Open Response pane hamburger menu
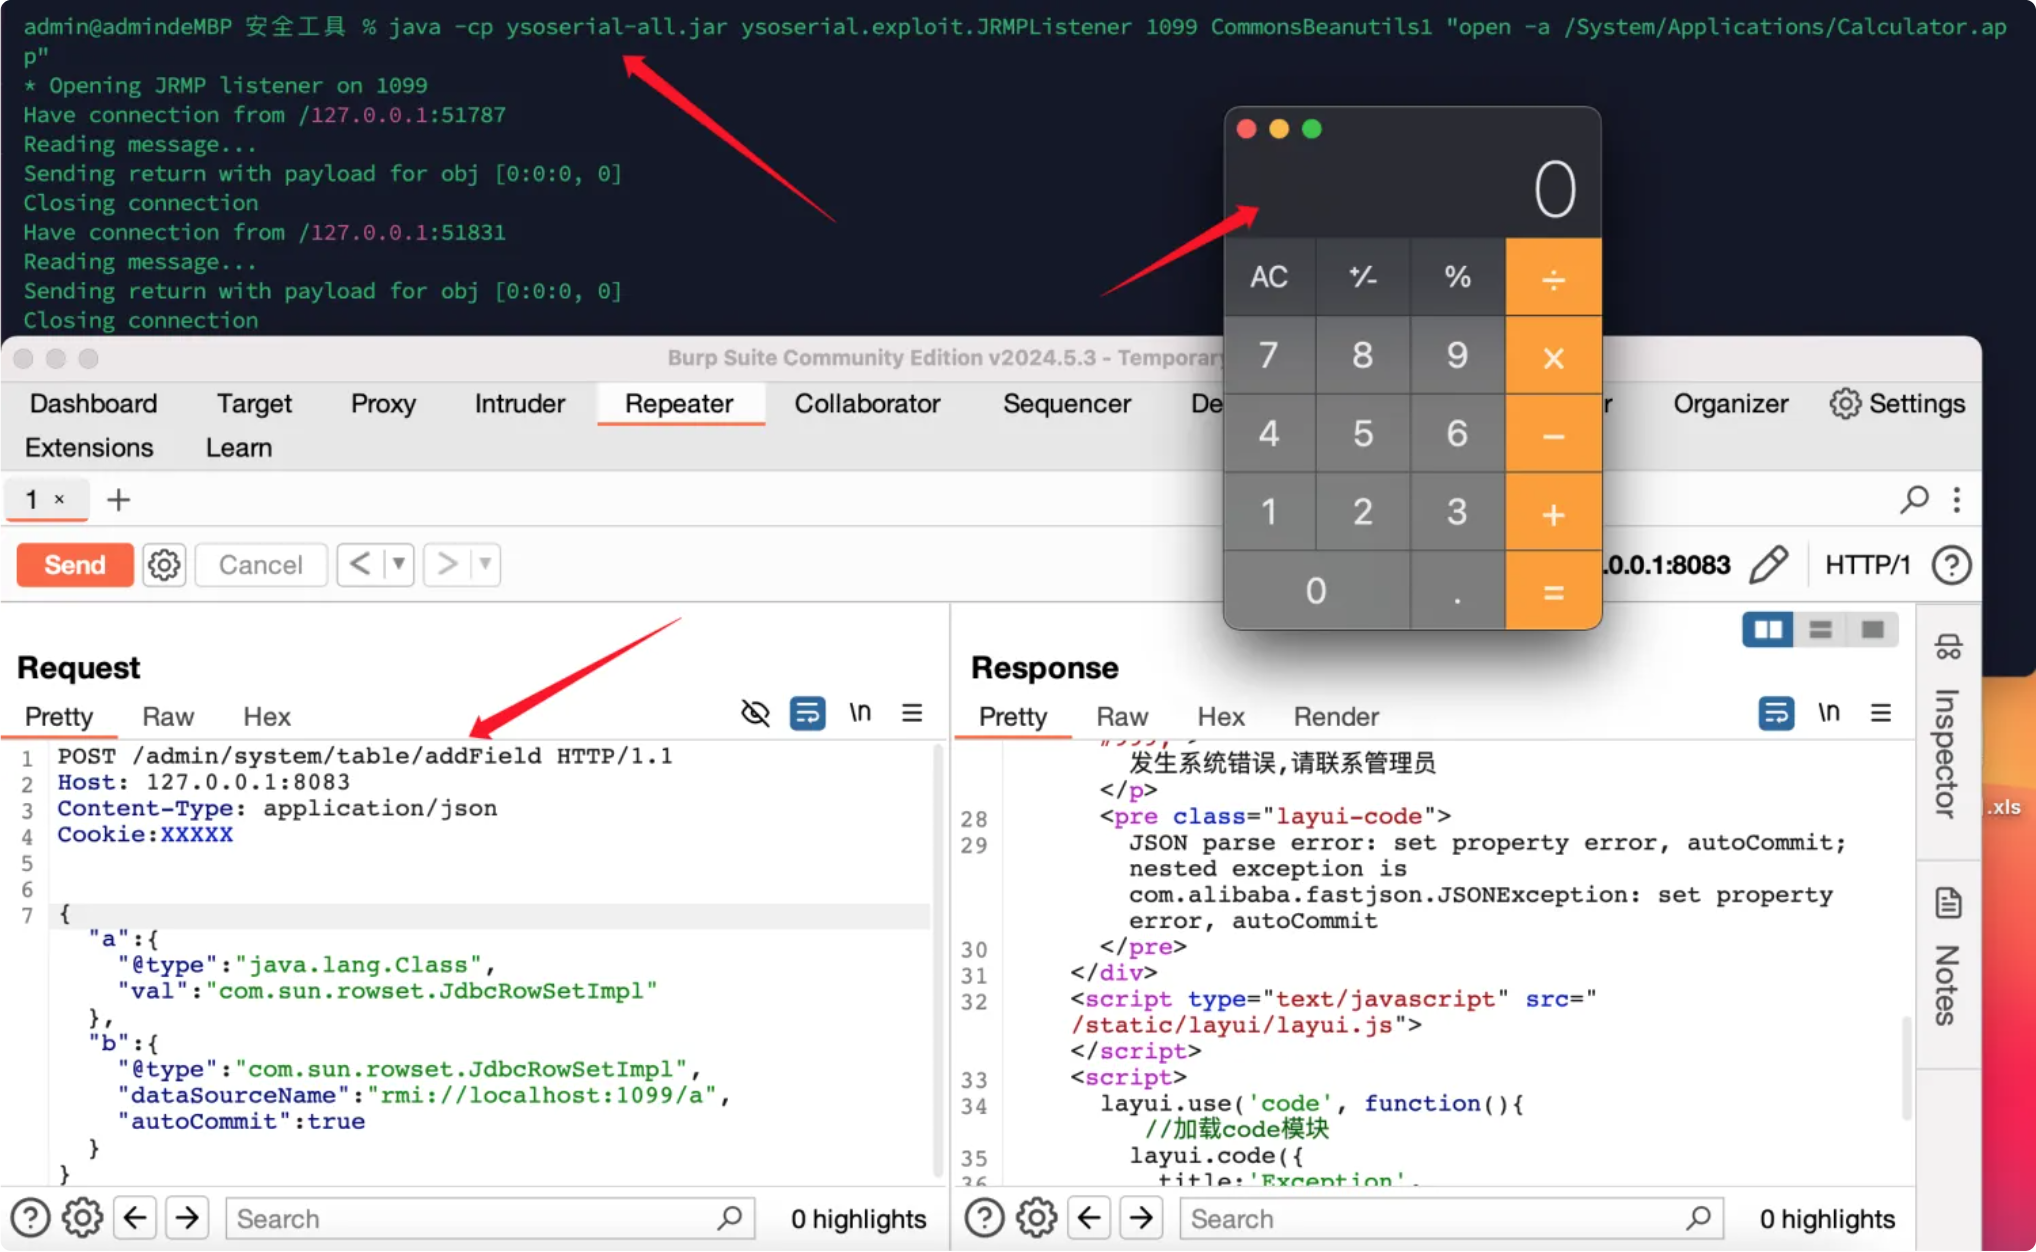The width and height of the screenshot is (2036, 1252). [1881, 713]
